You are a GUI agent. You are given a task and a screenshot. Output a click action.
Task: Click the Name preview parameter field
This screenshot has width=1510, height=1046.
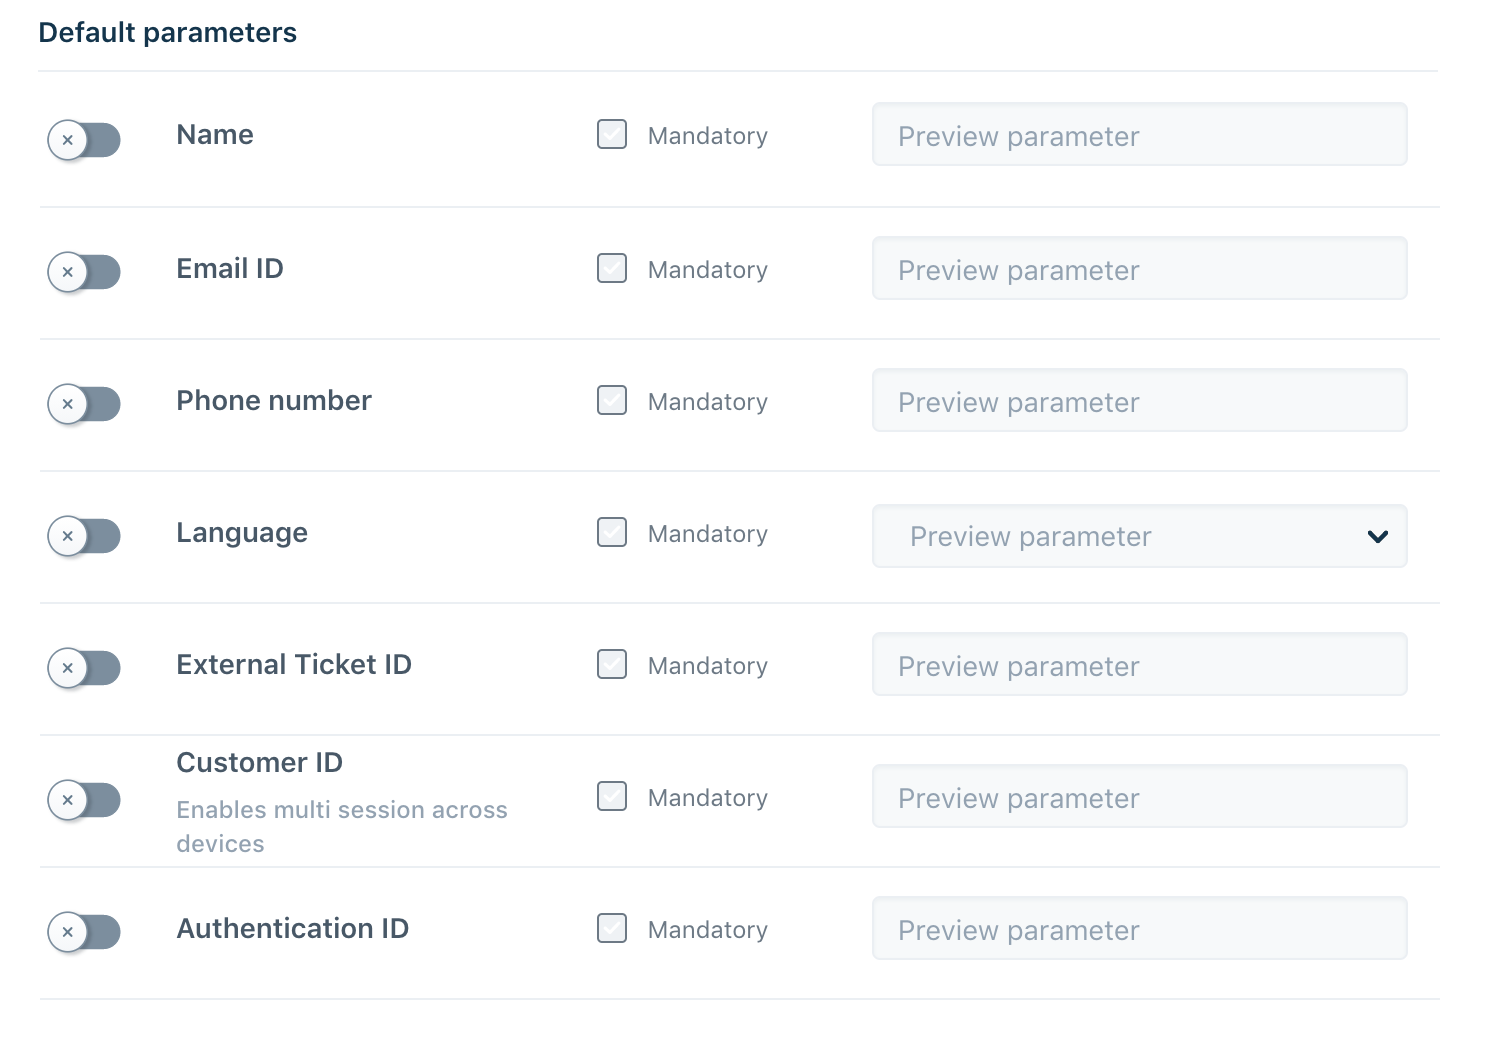(1139, 134)
